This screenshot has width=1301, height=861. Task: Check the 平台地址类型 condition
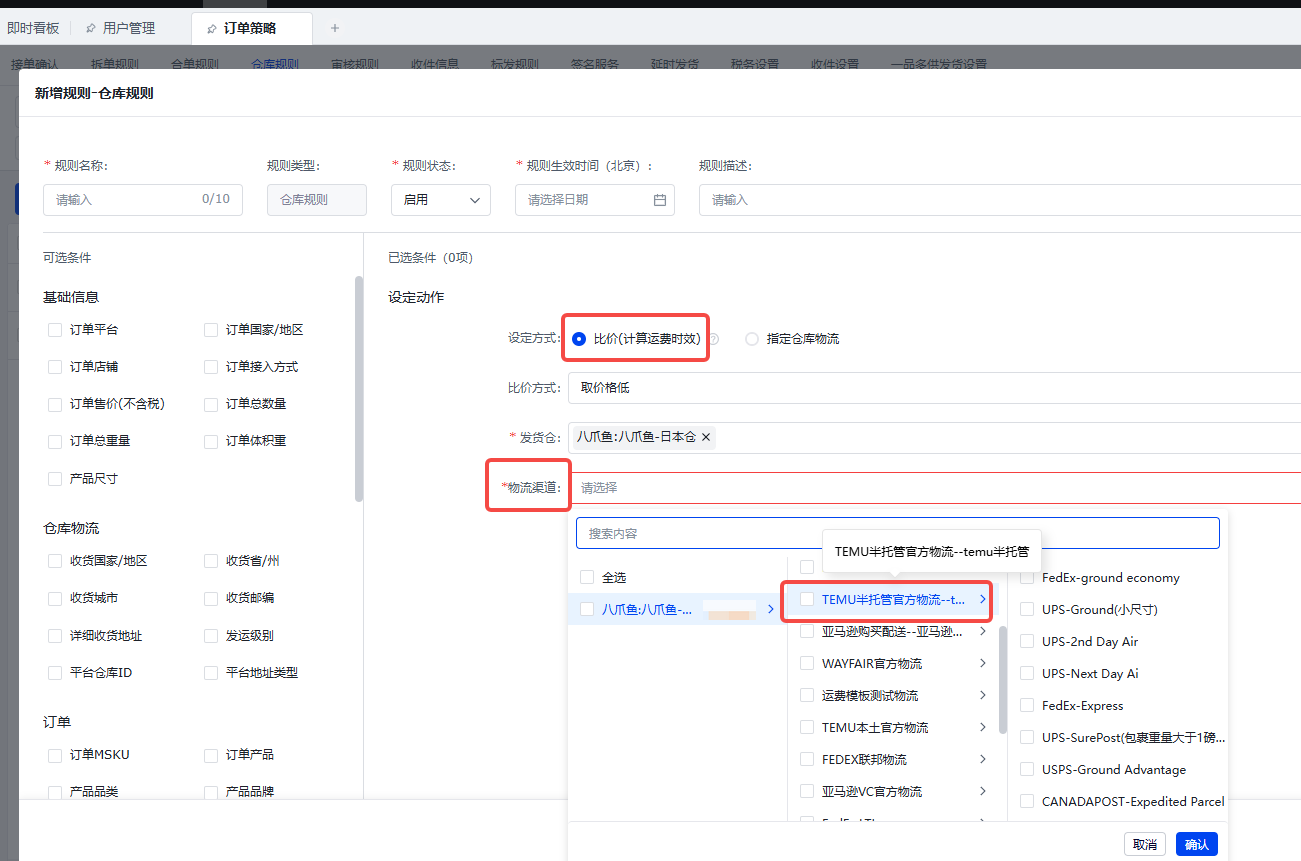pos(211,673)
